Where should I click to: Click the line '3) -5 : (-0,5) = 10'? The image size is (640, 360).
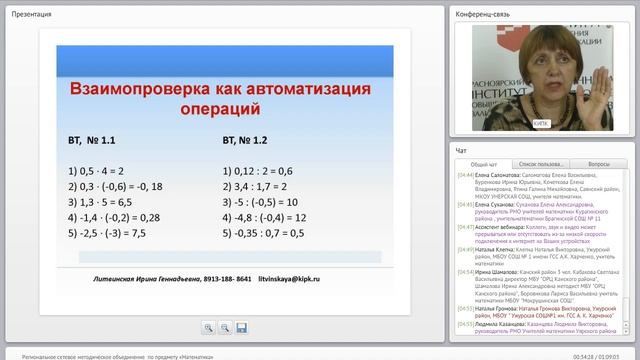(x=260, y=202)
